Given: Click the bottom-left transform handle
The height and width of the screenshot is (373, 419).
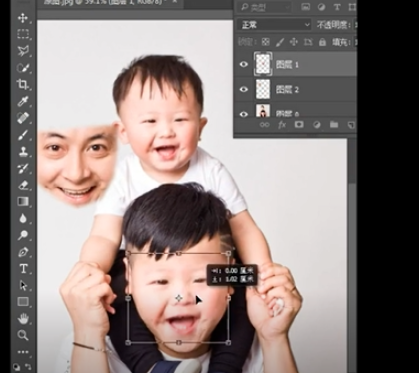Looking at the screenshot, I should click(x=128, y=342).
